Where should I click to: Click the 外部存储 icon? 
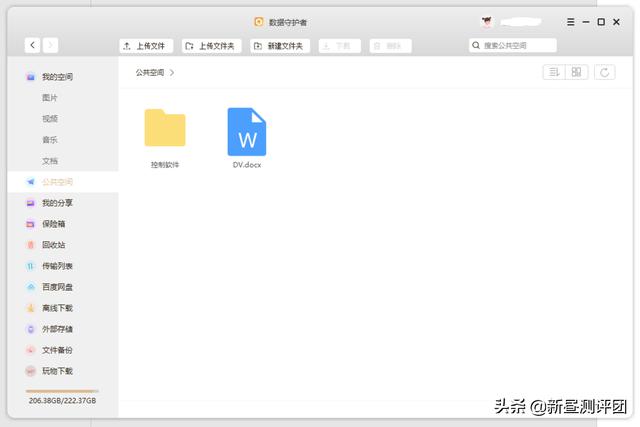click(31, 329)
